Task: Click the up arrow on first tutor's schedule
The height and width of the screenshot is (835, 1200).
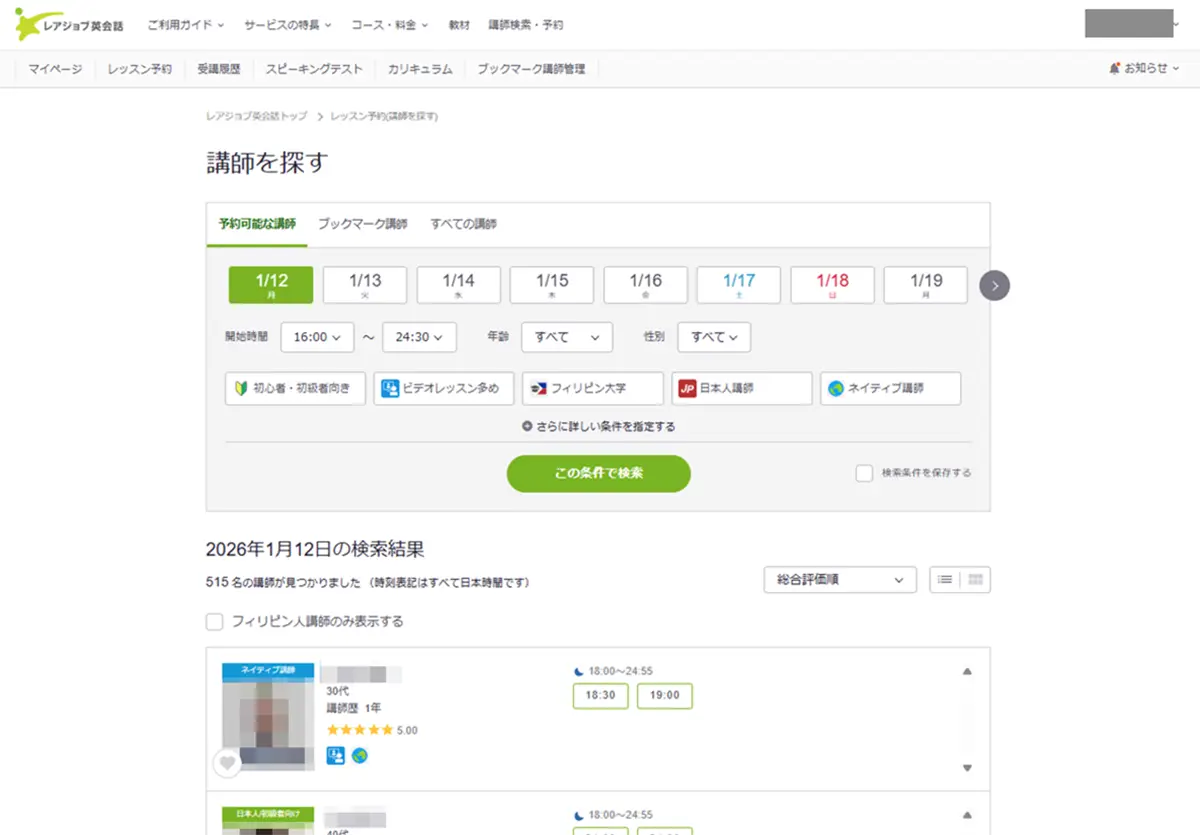Action: pos(966,672)
